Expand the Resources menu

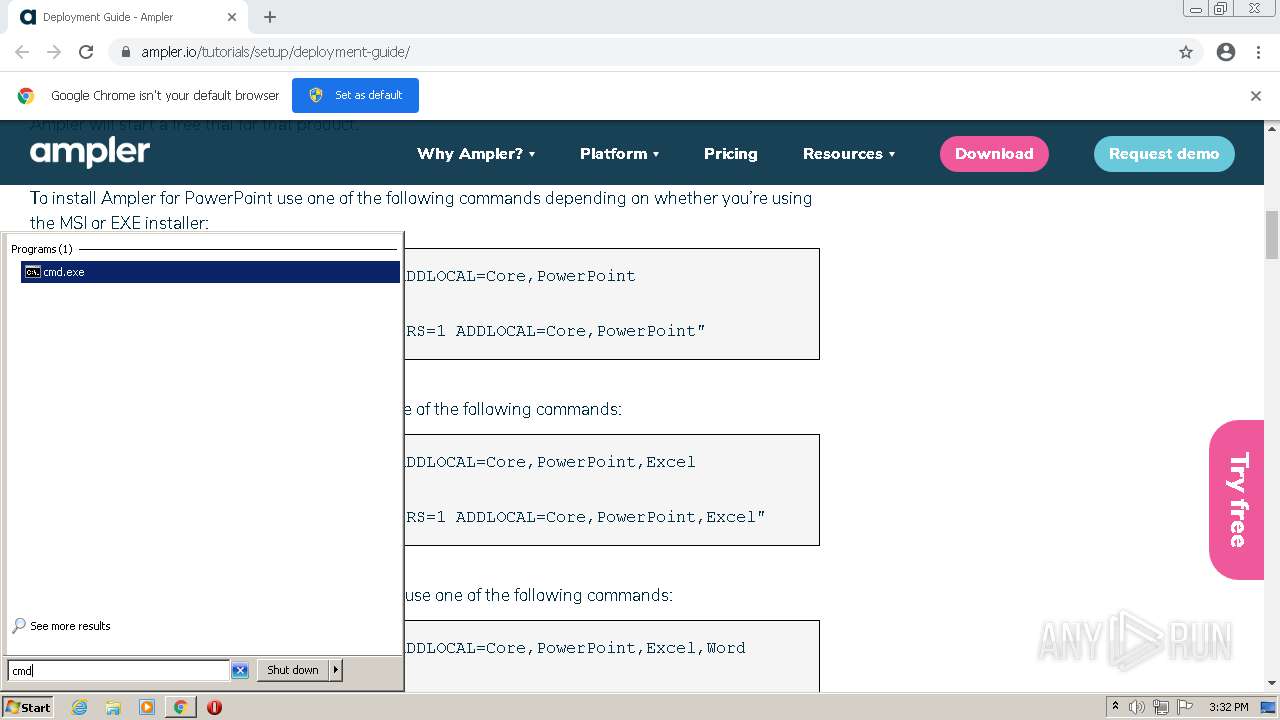point(849,153)
